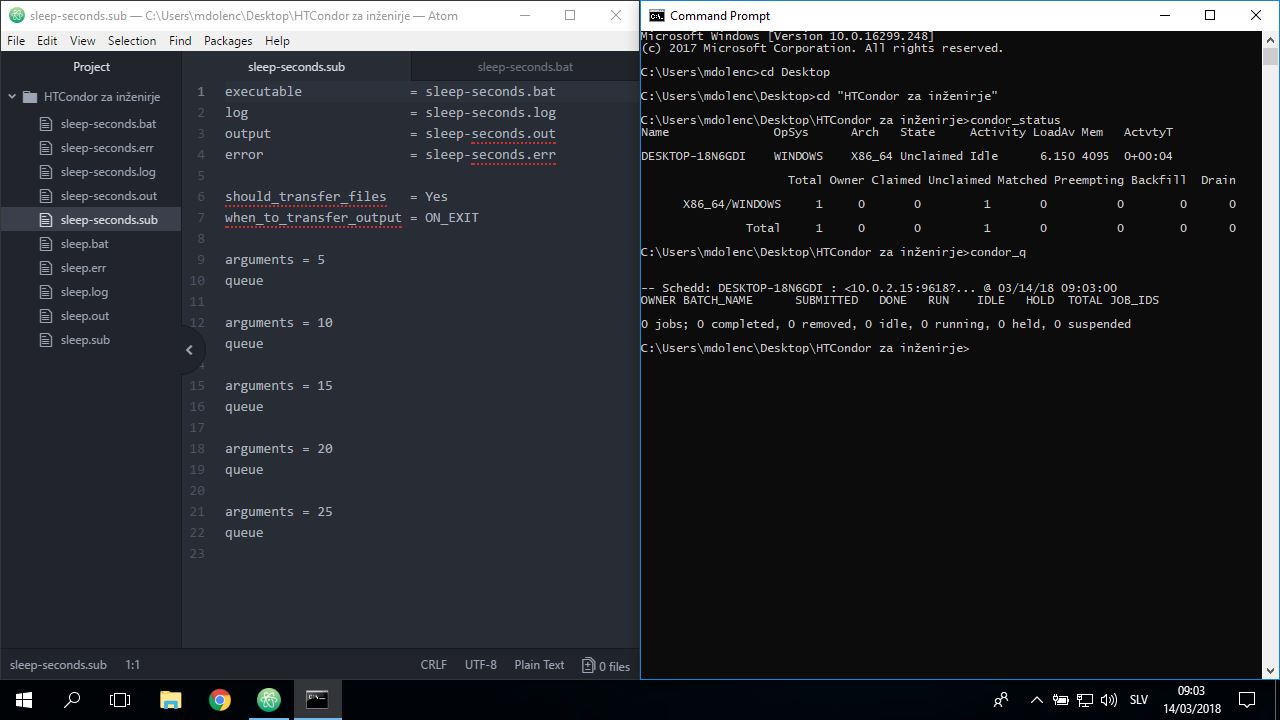
Task: Open Google Chrome from the taskbar
Action: 220,700
